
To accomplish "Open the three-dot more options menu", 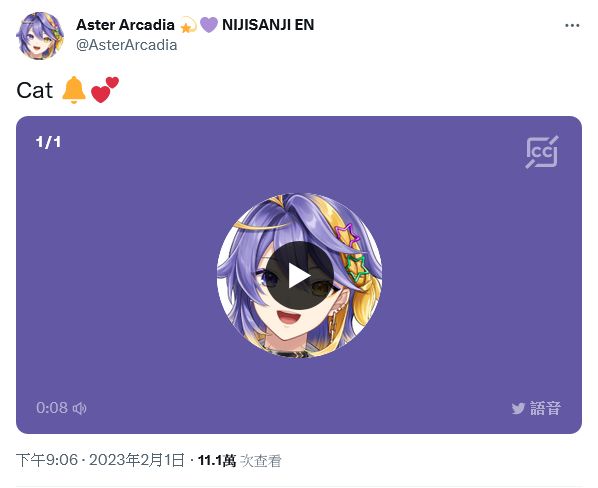I will [572, 26].
